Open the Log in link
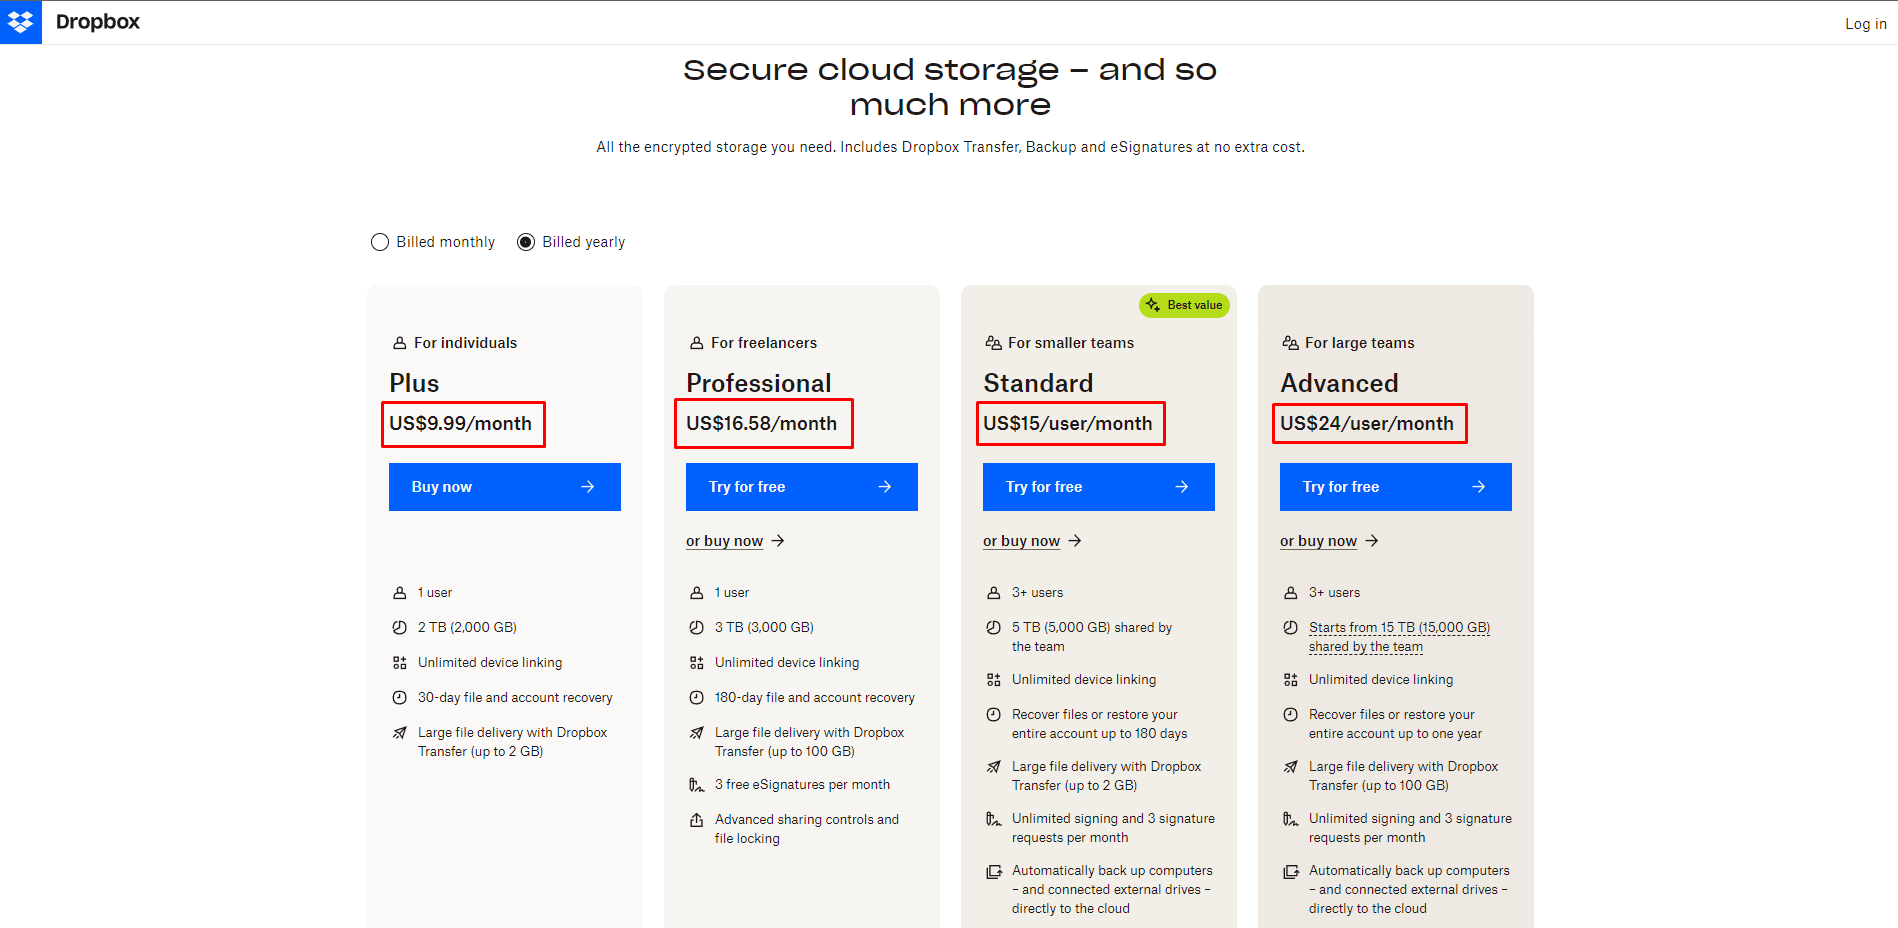Screen dimensions: 1898x928 click(x=1865, y=24)
